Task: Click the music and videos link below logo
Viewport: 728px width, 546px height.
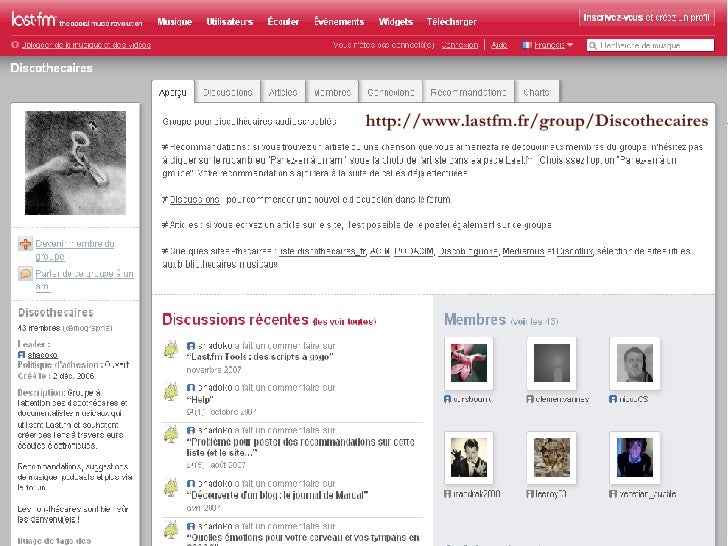Action: 86,45
